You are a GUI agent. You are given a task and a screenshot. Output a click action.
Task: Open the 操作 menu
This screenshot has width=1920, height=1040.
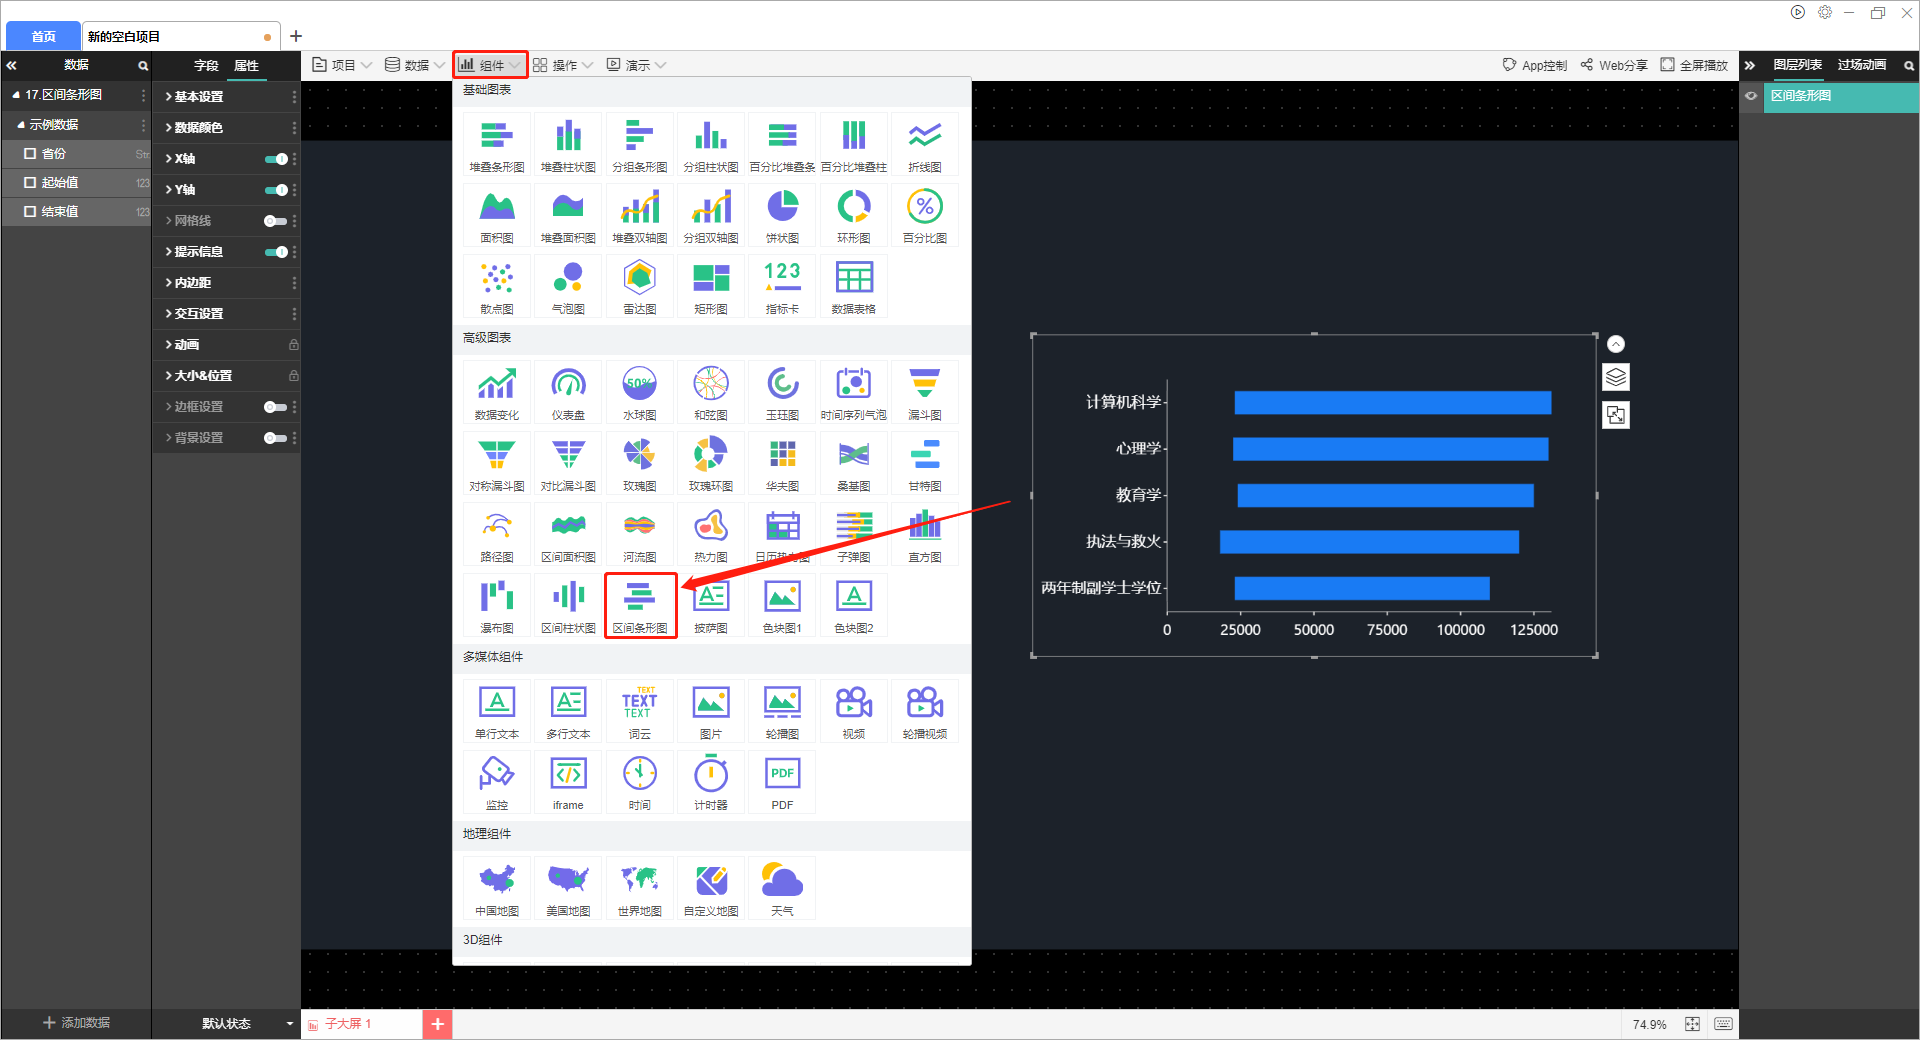point(563,65)
